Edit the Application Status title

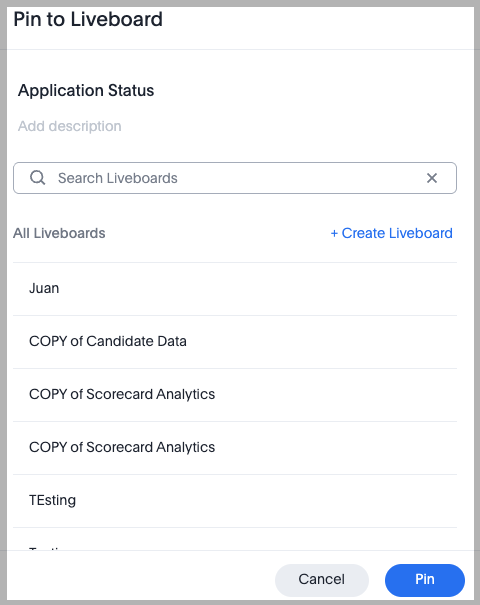click(86, 90)
